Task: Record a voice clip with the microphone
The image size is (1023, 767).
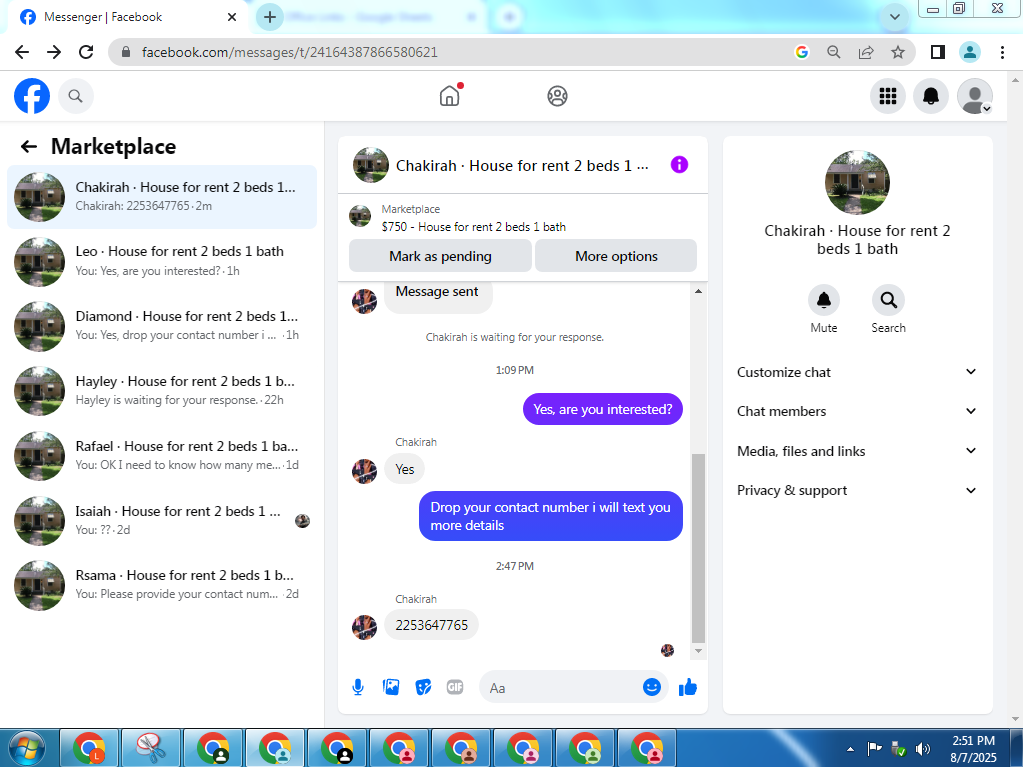Action: click(358, 687)
